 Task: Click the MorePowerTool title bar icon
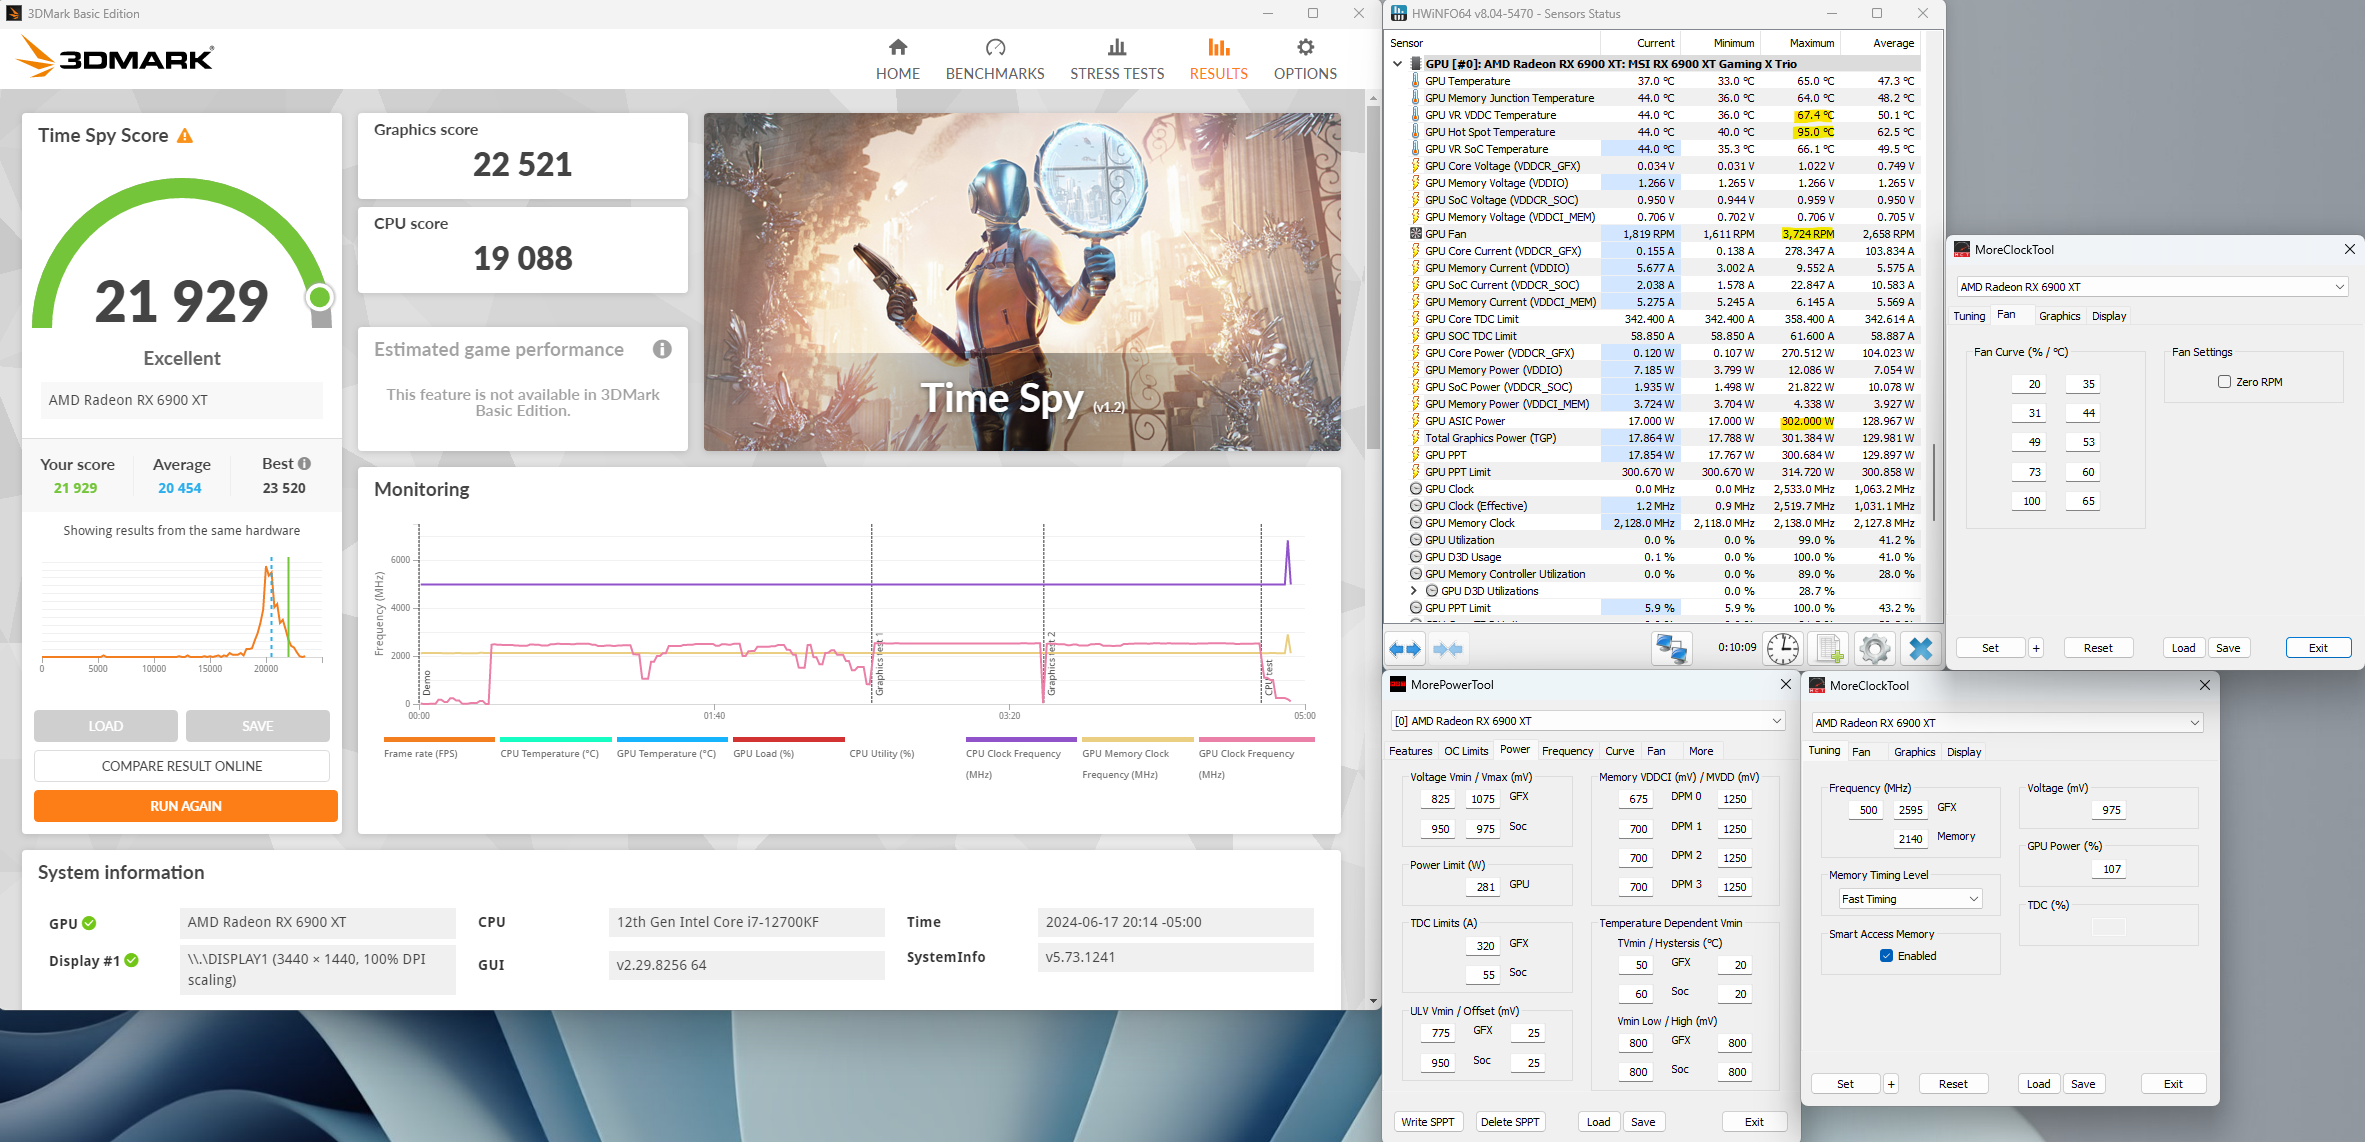(x=1398, y=685)
